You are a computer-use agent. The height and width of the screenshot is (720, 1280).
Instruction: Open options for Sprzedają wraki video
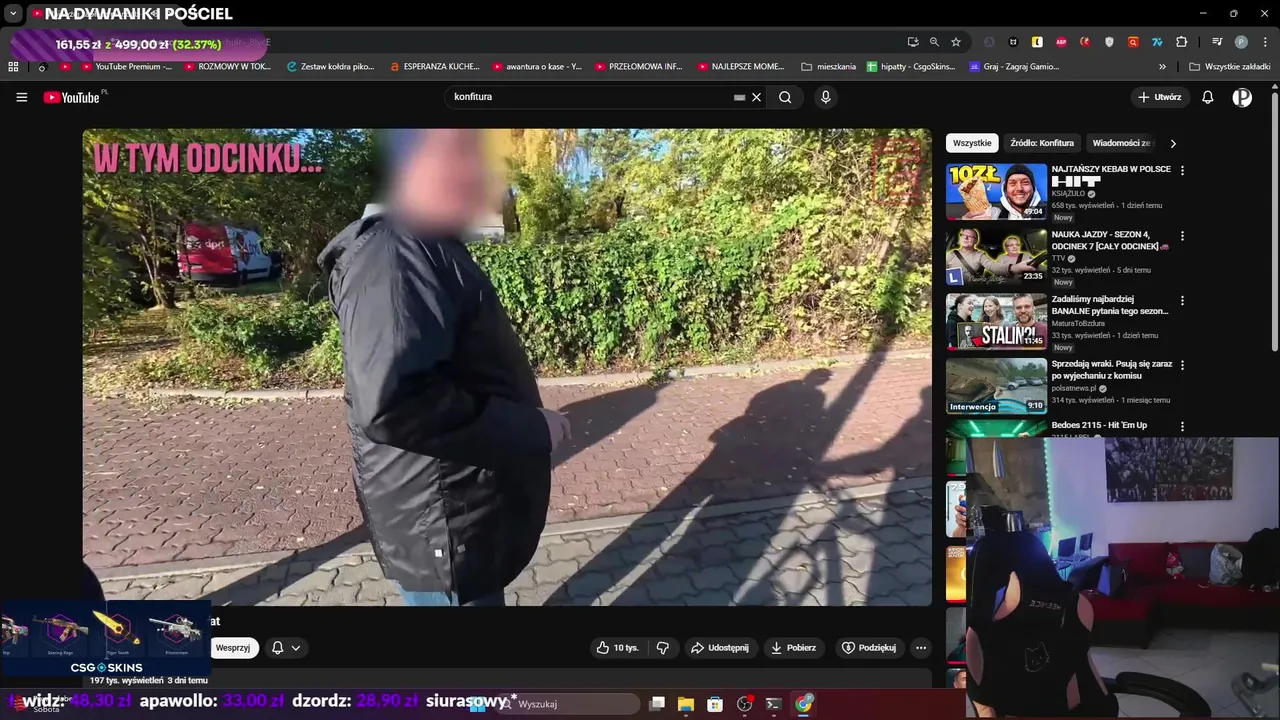(x=1182, y=366)
